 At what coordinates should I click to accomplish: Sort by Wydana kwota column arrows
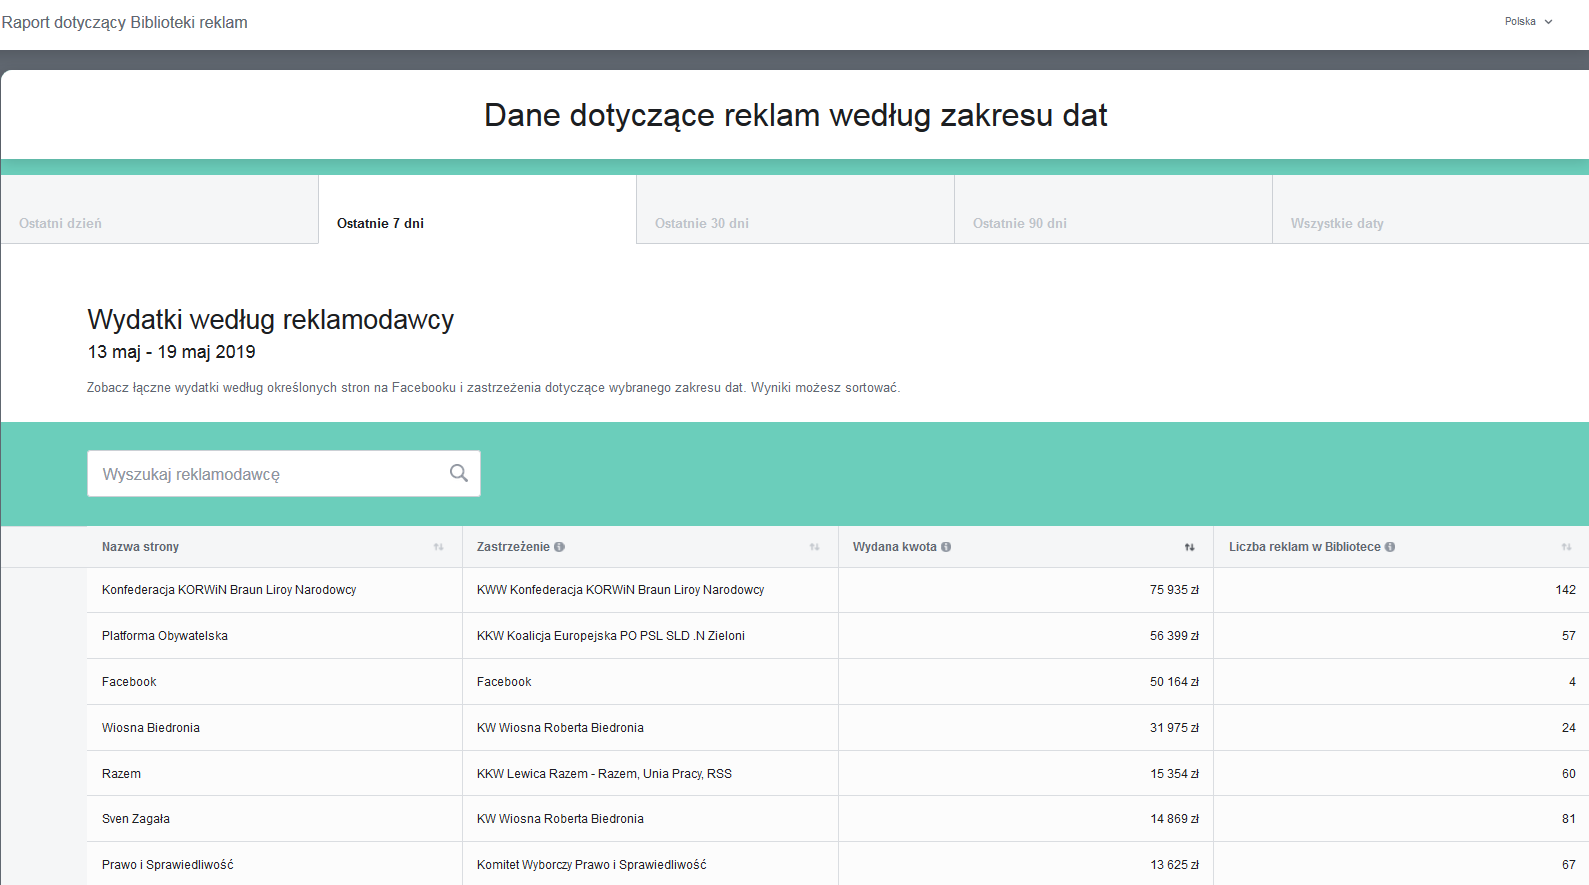[1190, 547]
